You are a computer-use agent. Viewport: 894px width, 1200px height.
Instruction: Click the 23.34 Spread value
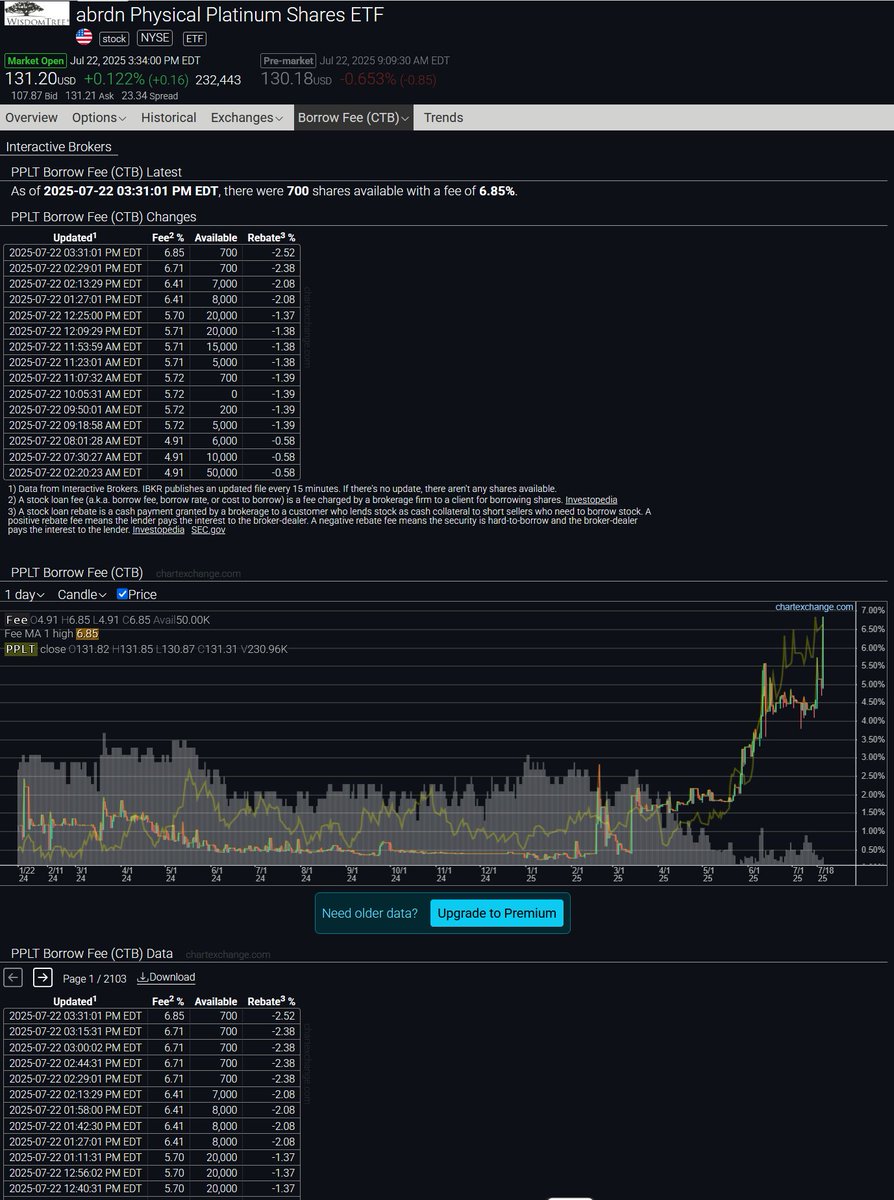(151, 96)
